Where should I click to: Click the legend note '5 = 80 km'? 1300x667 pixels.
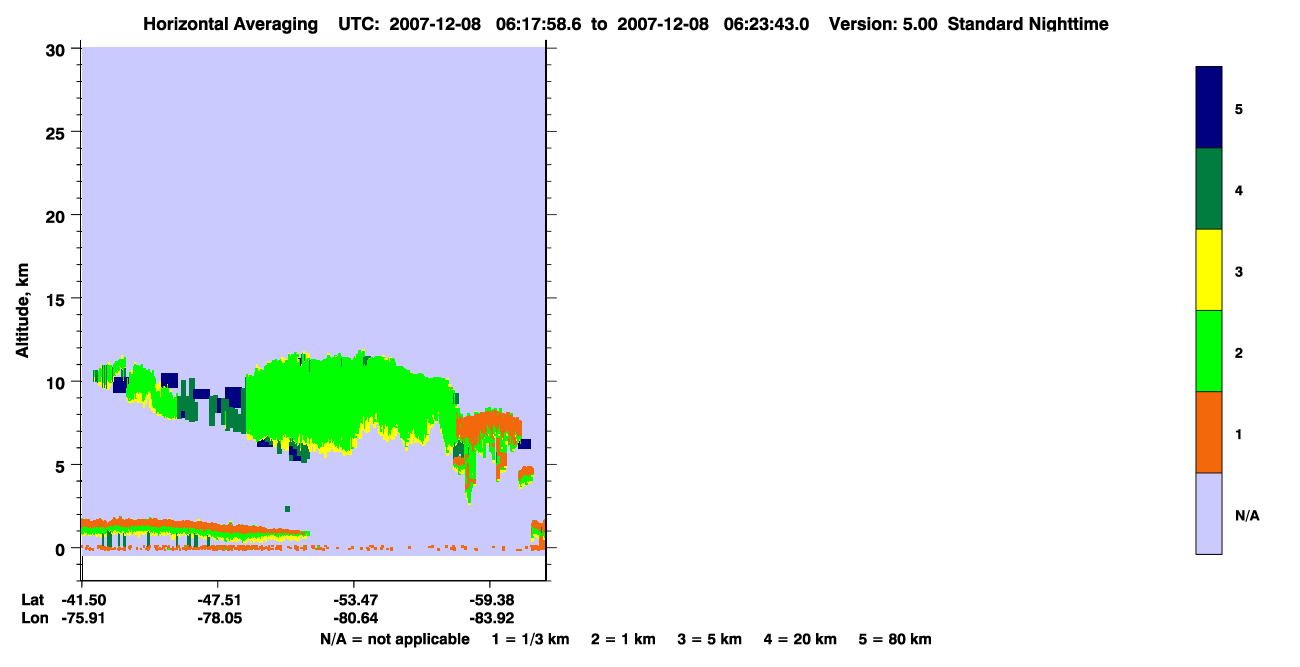[x=895, y=639]
